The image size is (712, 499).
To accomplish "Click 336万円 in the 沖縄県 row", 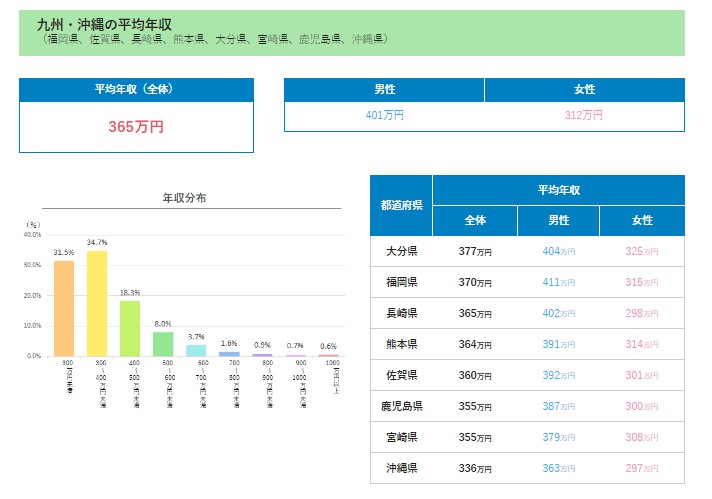I will [475, 468].
